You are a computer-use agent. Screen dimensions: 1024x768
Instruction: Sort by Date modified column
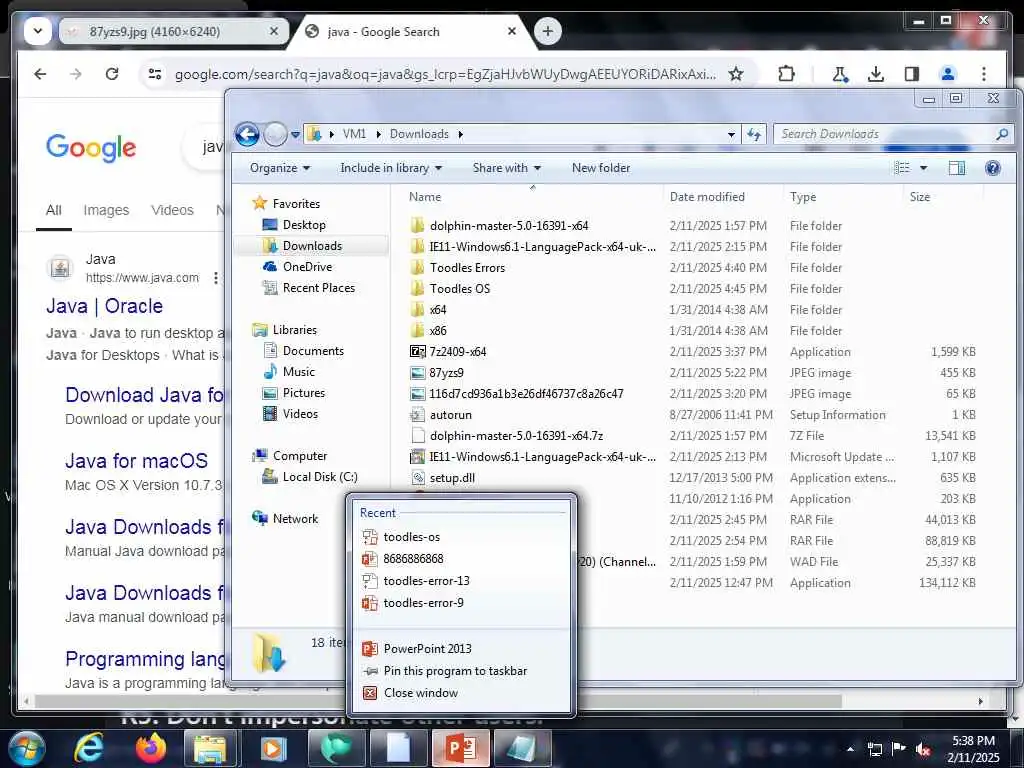click(x=707, y=197)
